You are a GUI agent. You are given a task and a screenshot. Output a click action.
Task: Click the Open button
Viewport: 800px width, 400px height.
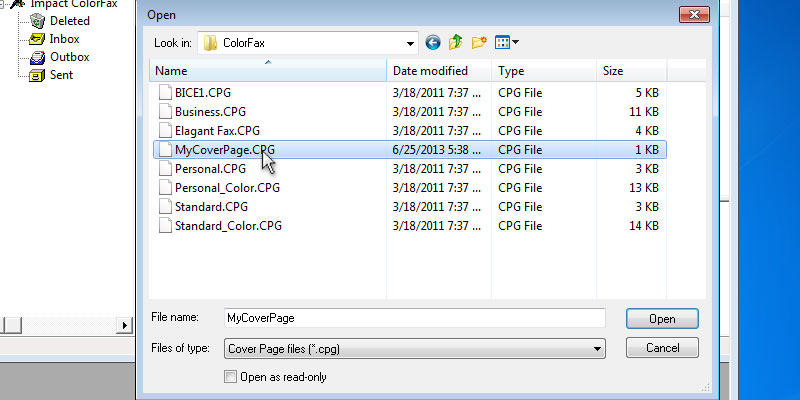point(662,318)
